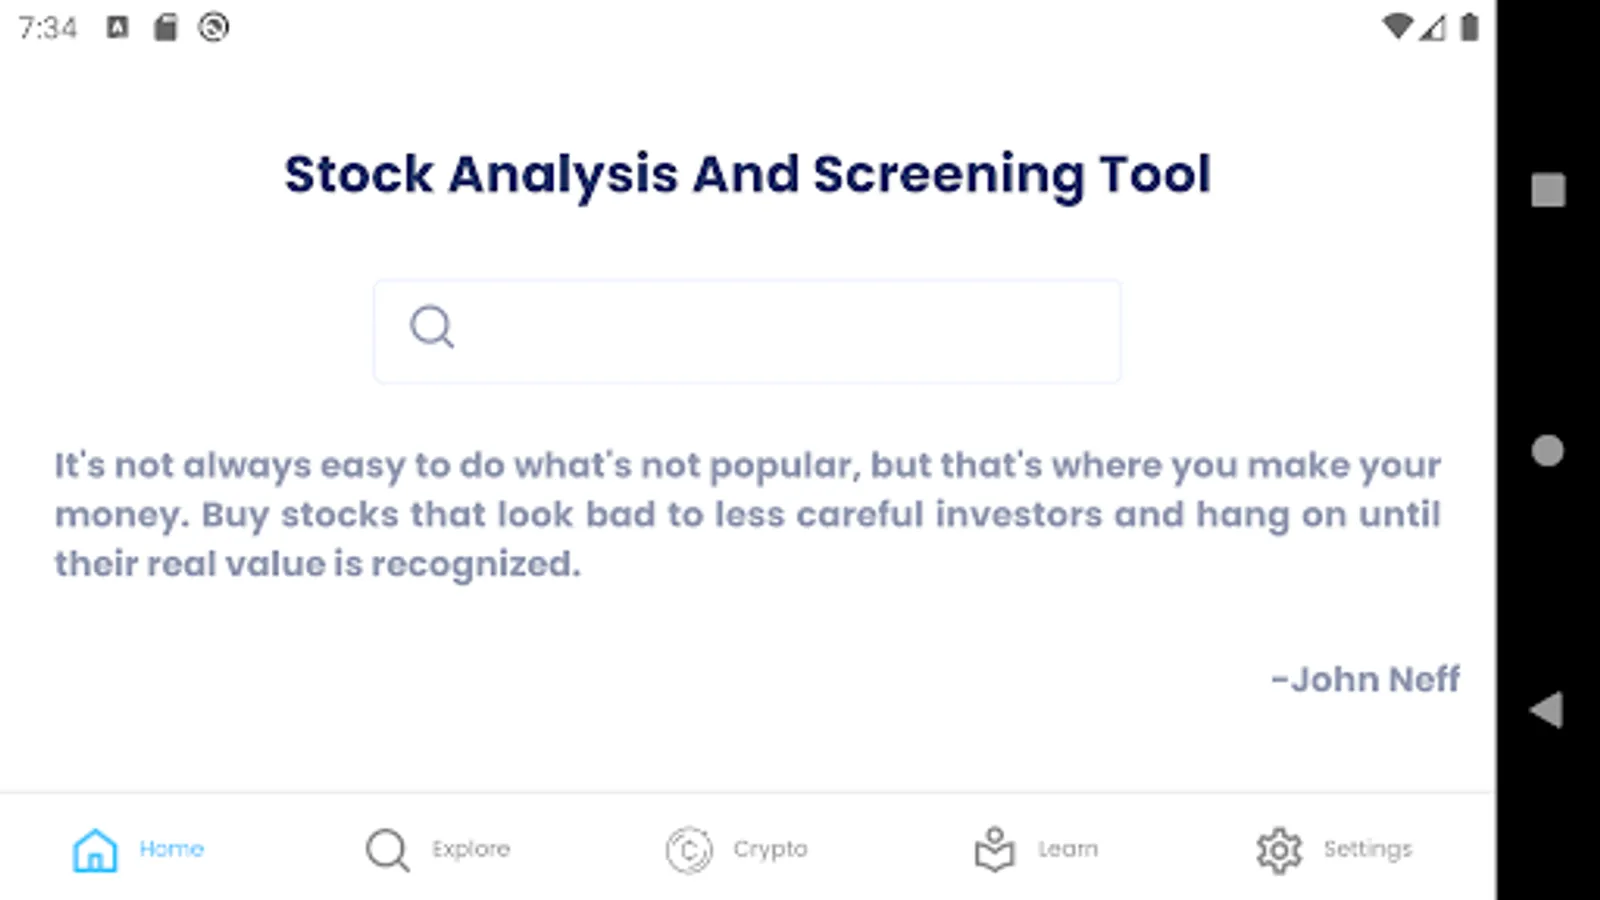This screenshot has height=900, width=1600.
Task: Tap the Explore magnifier icon
Action: [x=387, y=850]
